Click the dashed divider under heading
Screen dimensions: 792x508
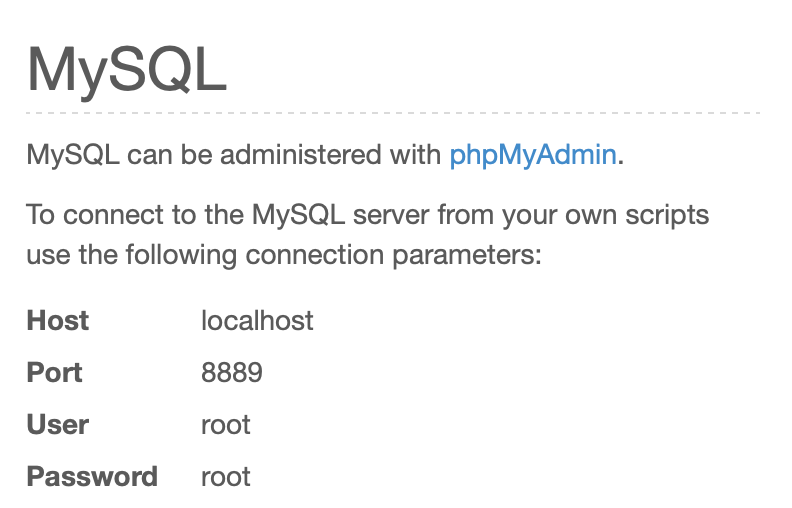pyautogui.click(x=393, y=113)
